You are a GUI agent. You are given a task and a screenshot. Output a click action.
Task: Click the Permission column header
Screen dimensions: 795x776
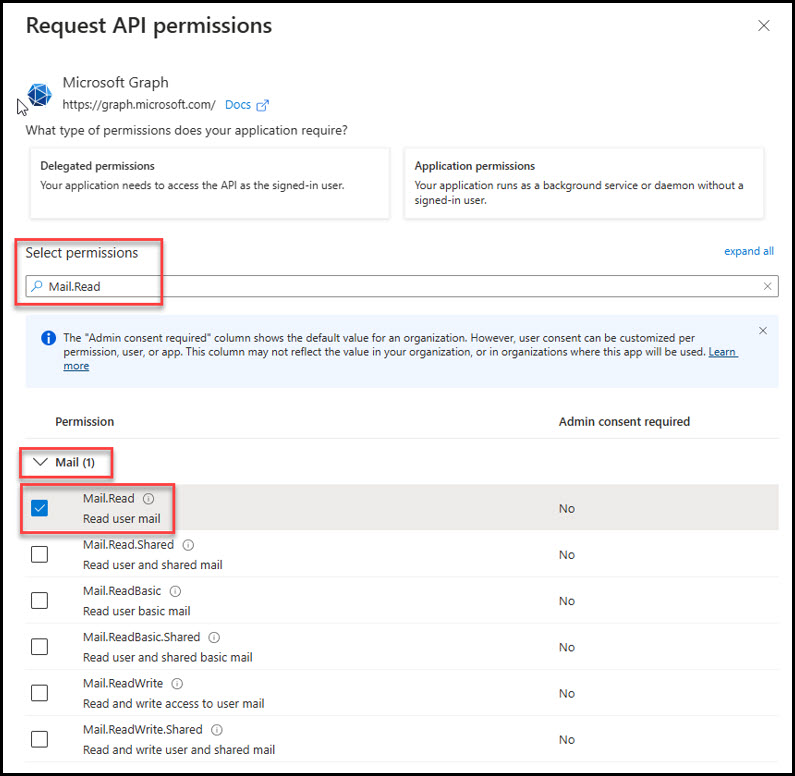click(85, 422)
